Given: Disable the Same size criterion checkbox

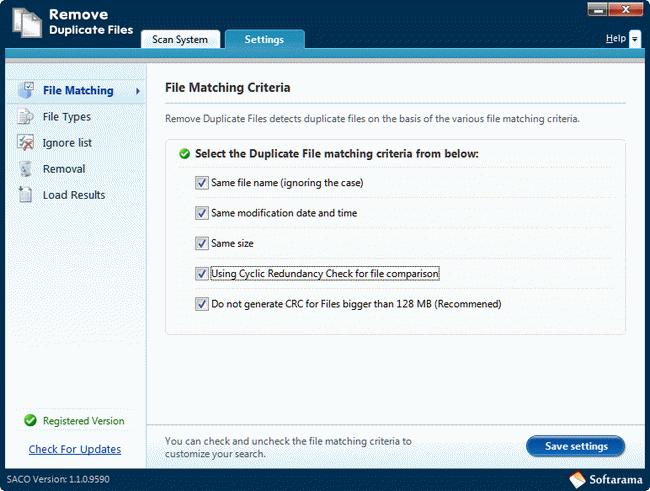Looking at the screenshot, I should pyautogui.click(x=202, y=243).
